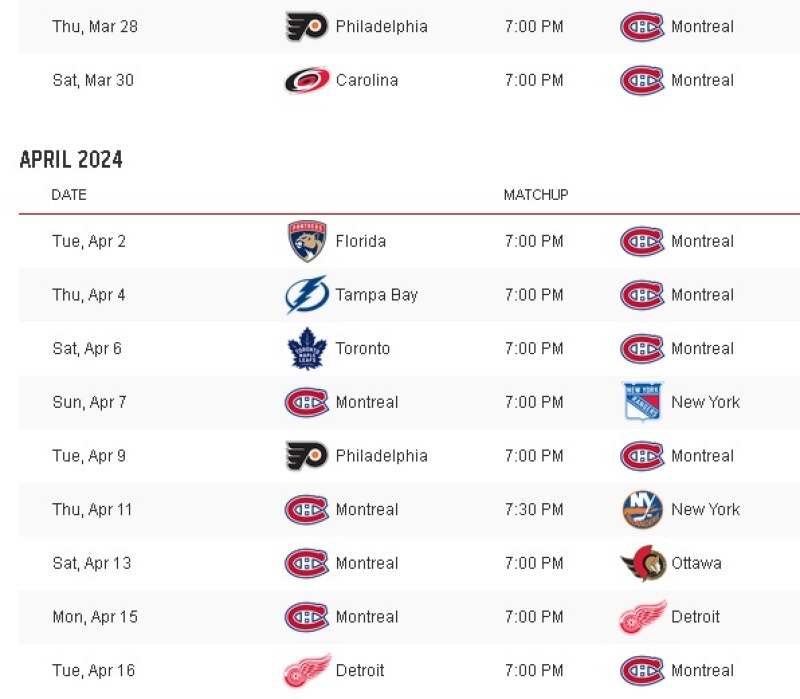Image resolution: width=800 pixels, height=699 pixels.
Task: Click the DATE column header
Action: 69,195
